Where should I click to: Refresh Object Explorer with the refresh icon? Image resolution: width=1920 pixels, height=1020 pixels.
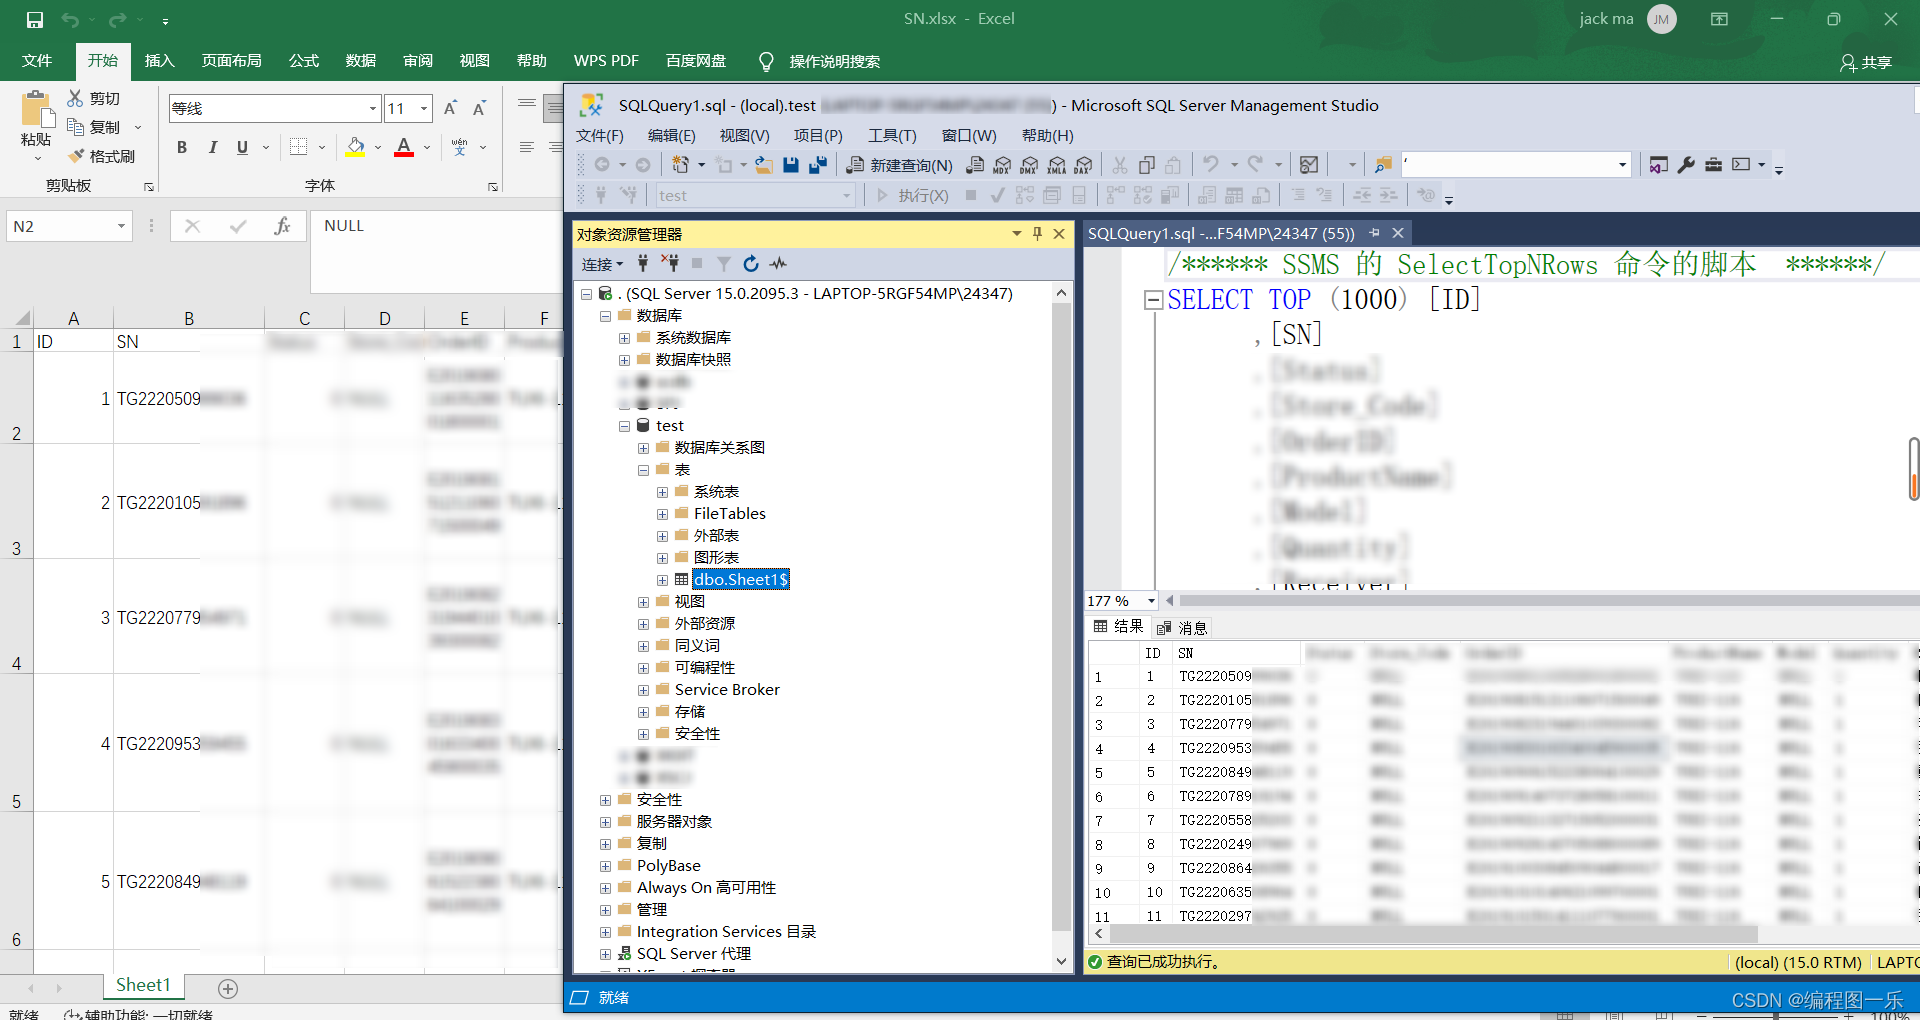pyautogui.click(x=751, y=264)
